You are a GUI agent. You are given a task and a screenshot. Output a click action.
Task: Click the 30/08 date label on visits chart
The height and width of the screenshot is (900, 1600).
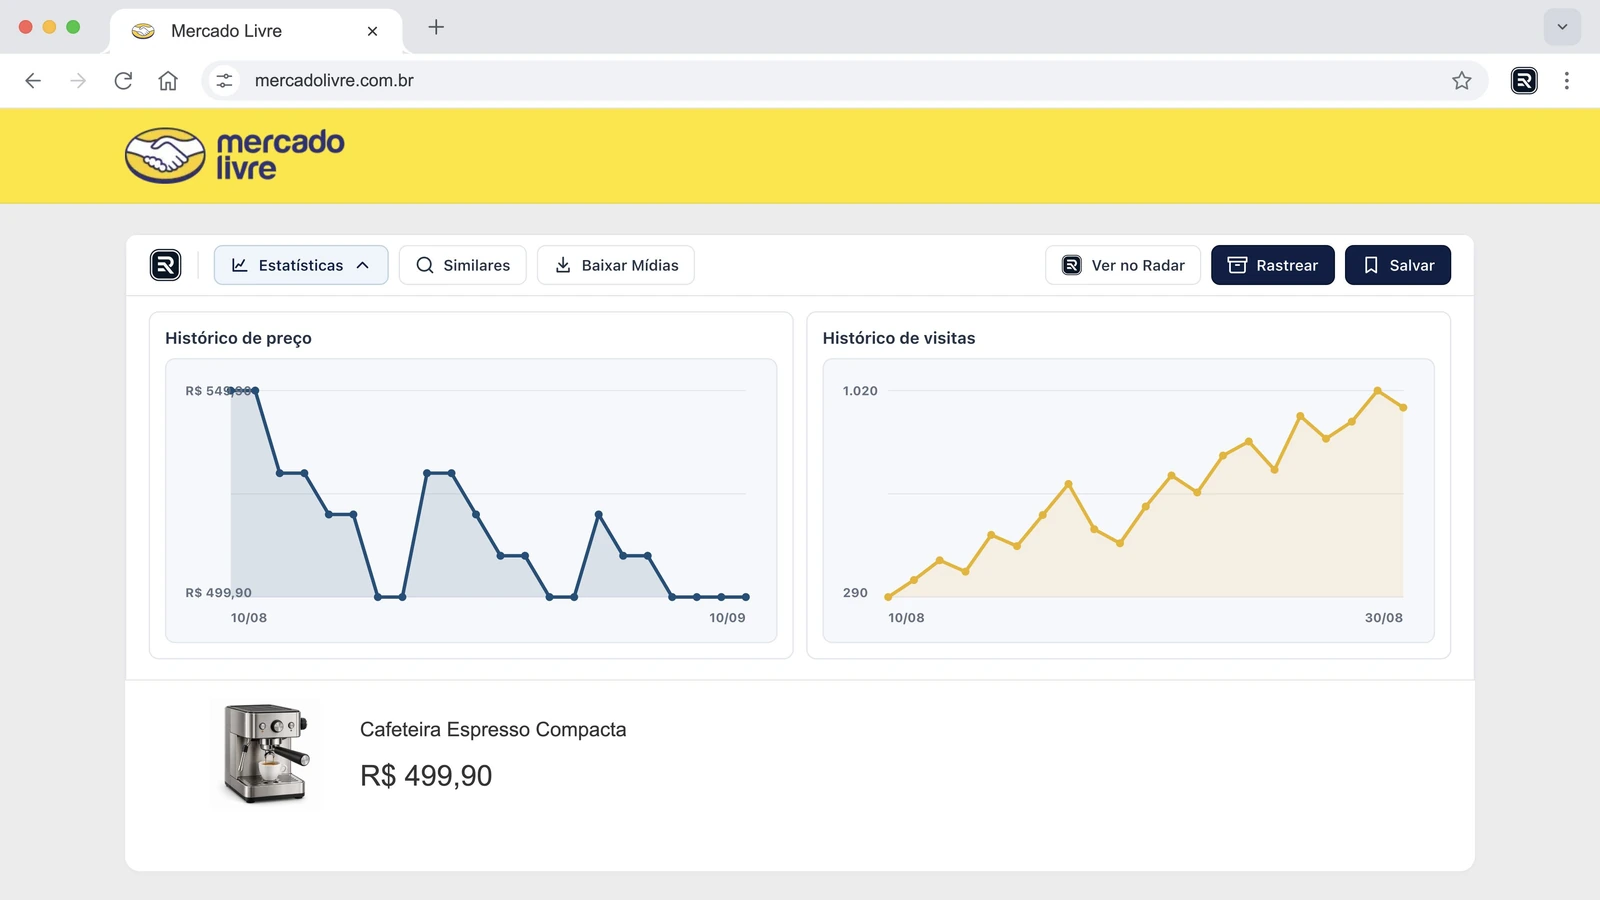(1384, 618)
